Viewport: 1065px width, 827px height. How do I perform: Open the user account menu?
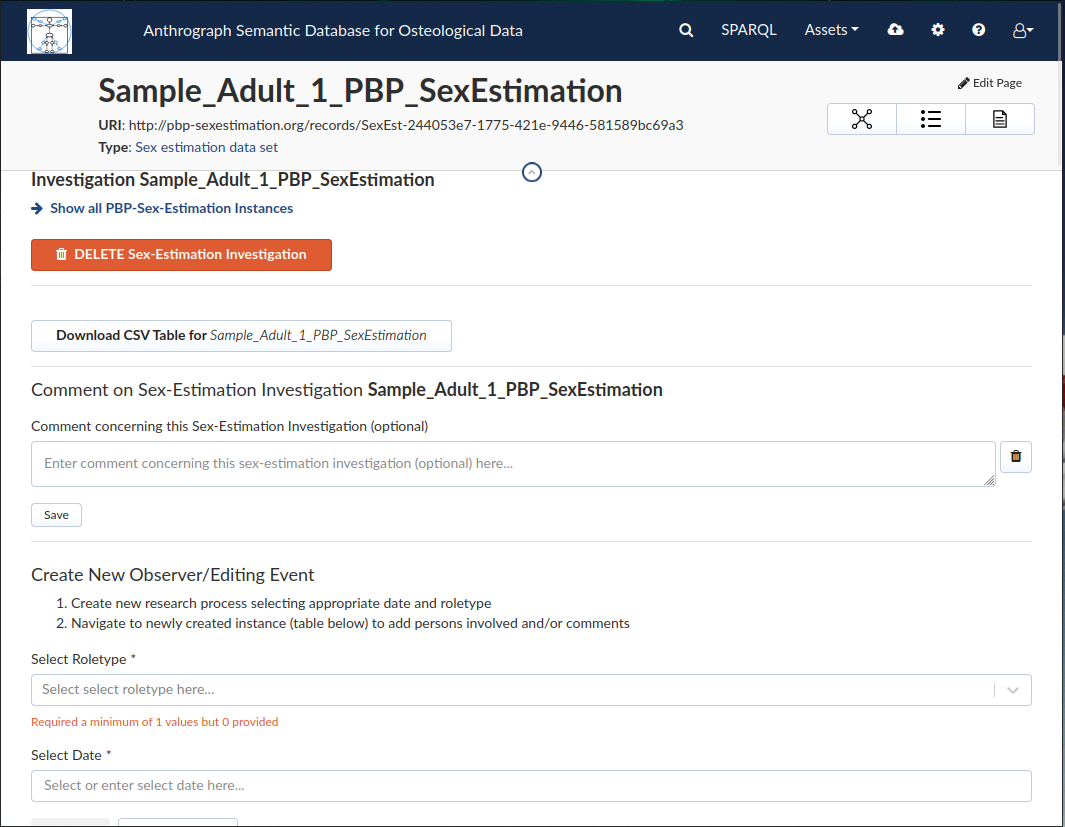pyautogui.click(x=1022, y=31)
